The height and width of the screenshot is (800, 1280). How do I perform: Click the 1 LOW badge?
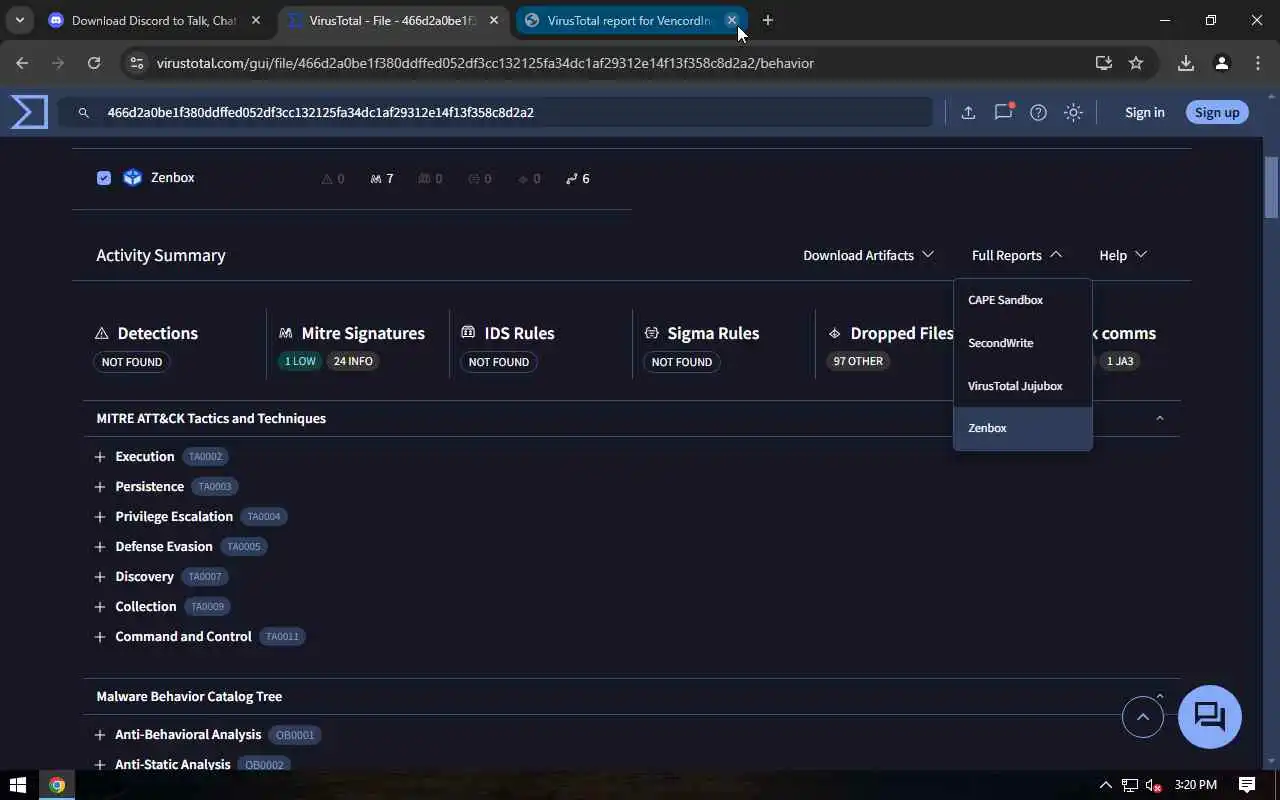(300, 361)
